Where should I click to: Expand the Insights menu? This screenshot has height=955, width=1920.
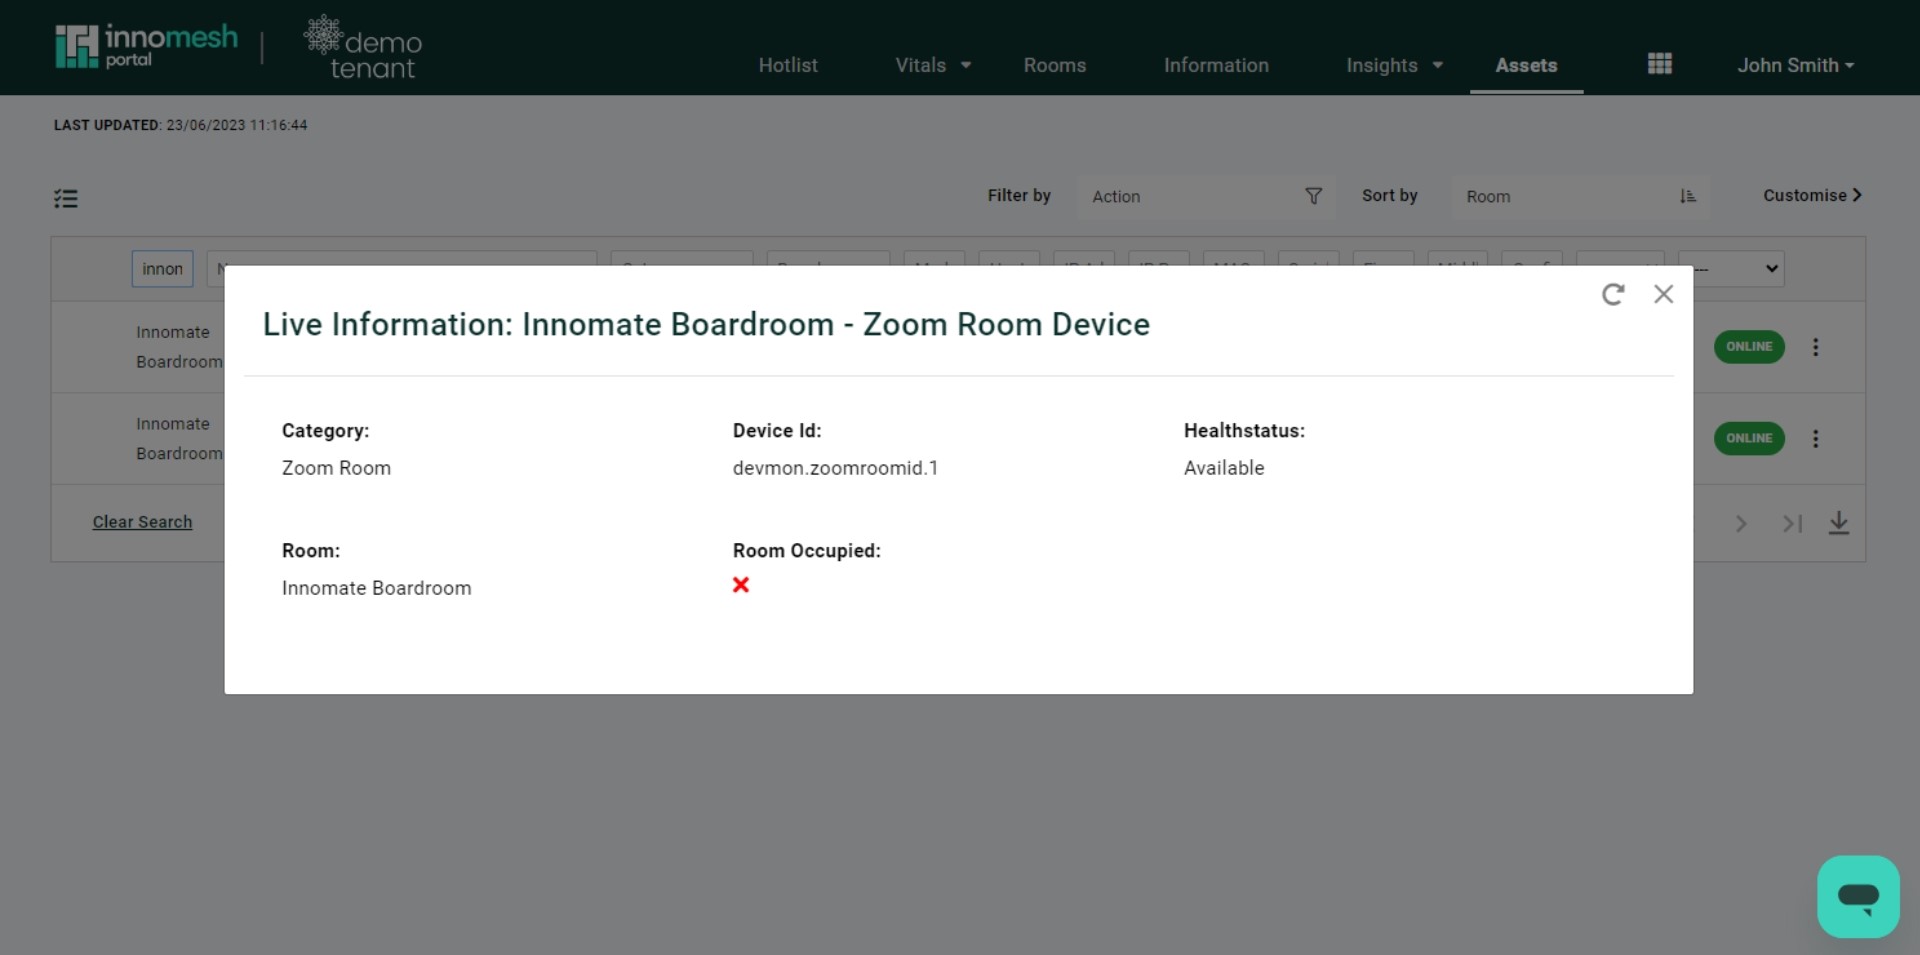click(1394, 65)
